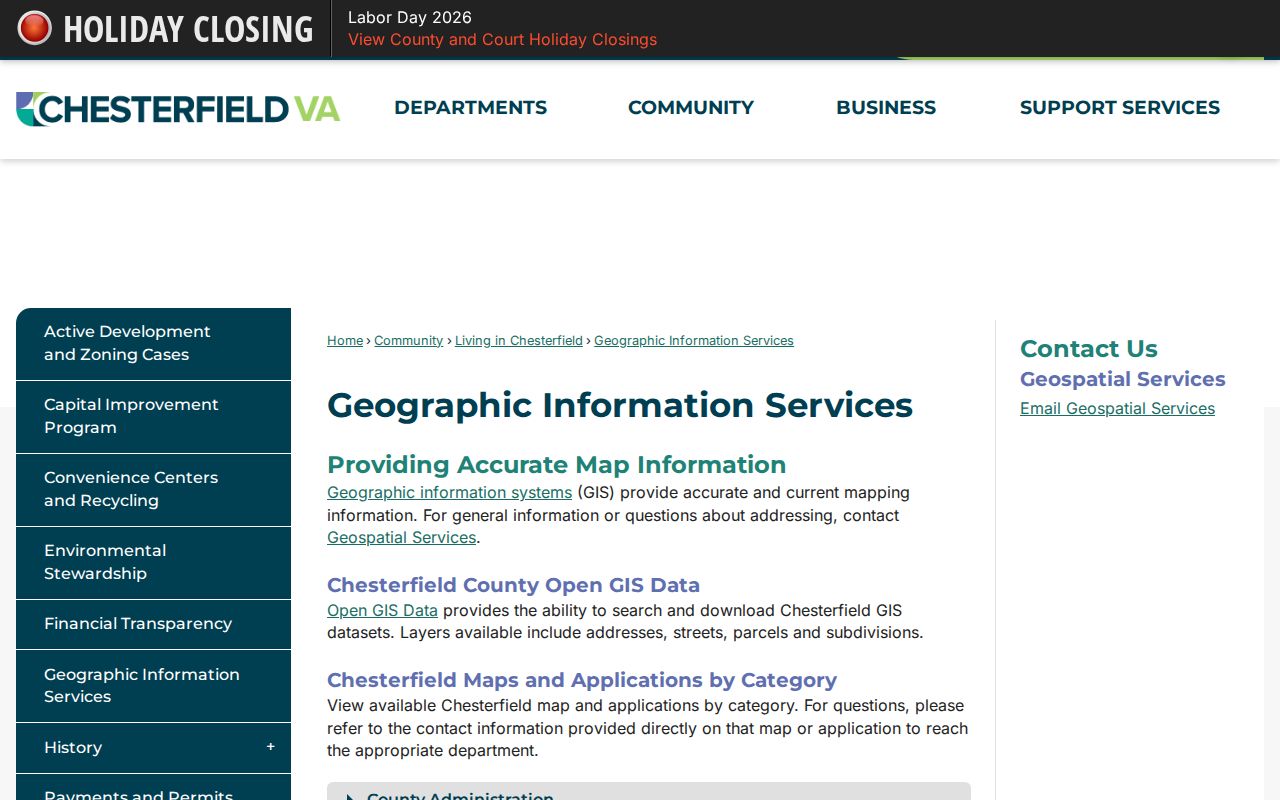1280x800 pixels.
Task: Click the Contact Us heading
Action: click(1088, 349)
